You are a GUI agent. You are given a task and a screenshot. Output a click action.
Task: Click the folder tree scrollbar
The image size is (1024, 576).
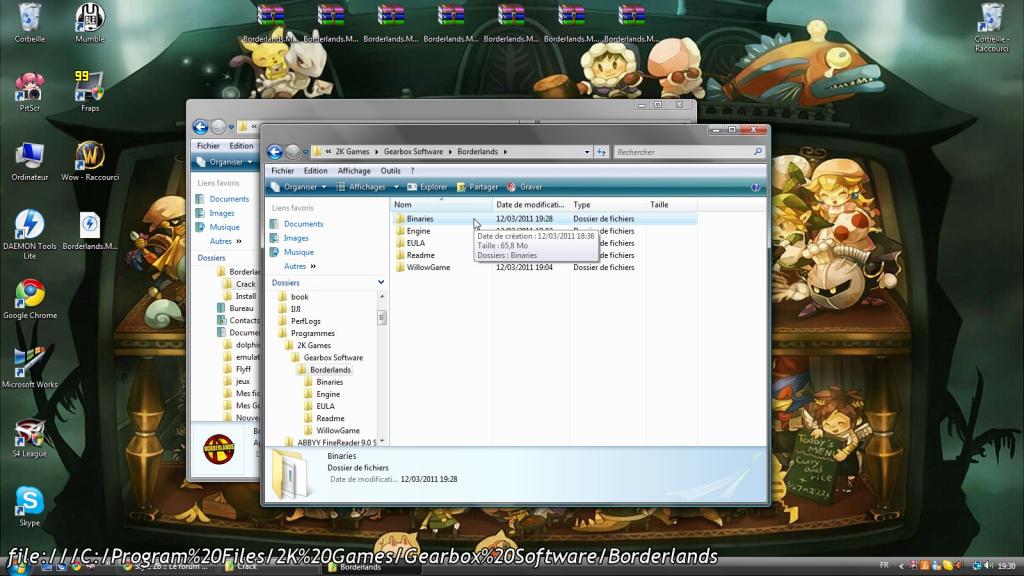pyautogui.click(x=382, y=317)
